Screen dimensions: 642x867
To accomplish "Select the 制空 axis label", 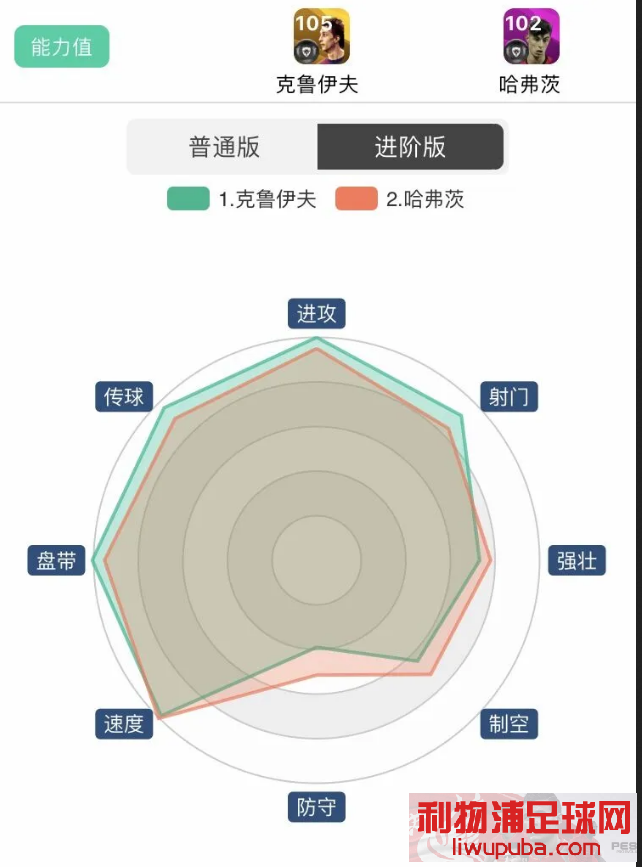I will pyautogui.click(x=509, y=724).
